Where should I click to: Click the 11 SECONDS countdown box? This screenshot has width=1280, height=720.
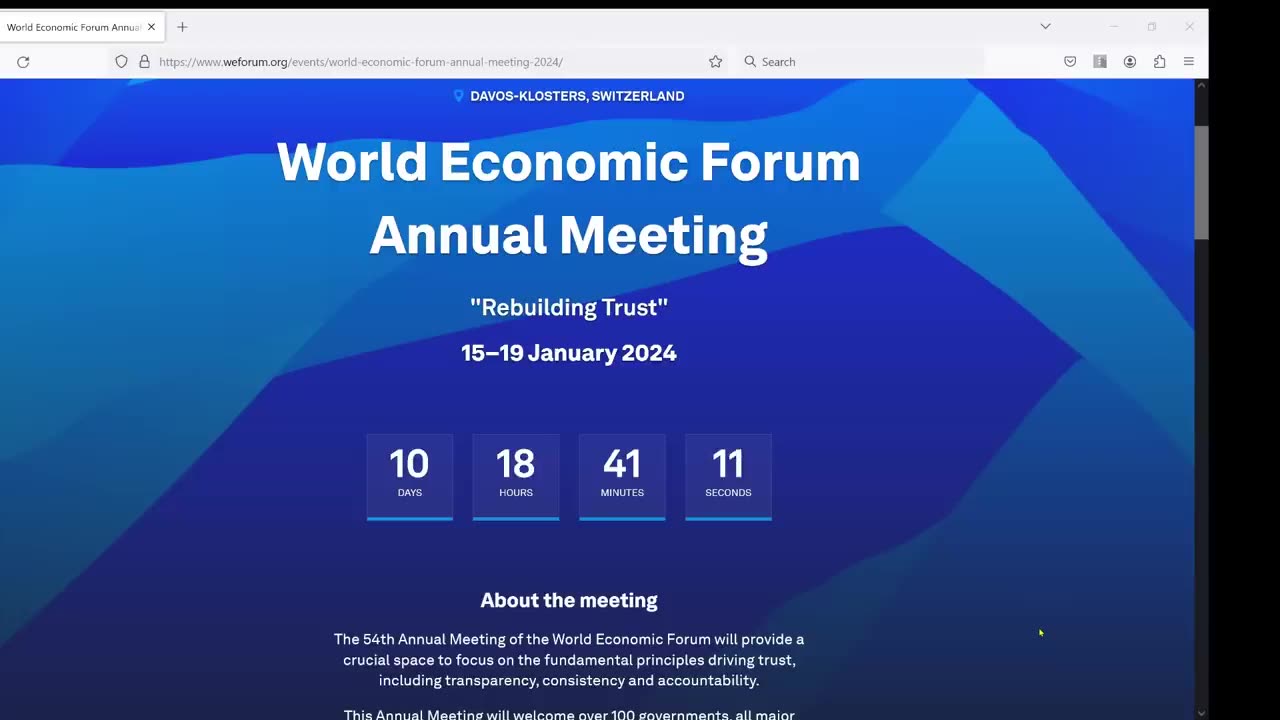tap(728, 477)
